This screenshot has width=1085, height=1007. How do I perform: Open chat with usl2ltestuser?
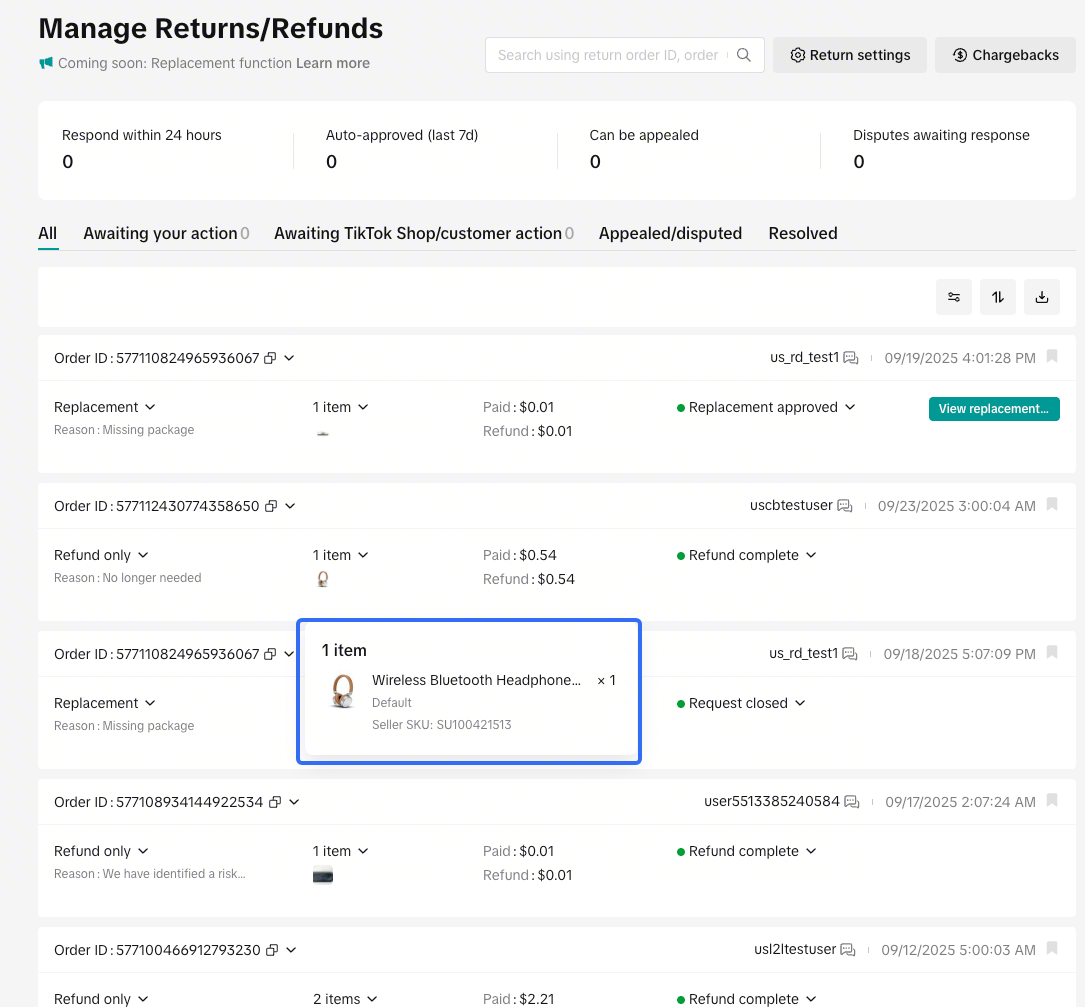848,950
